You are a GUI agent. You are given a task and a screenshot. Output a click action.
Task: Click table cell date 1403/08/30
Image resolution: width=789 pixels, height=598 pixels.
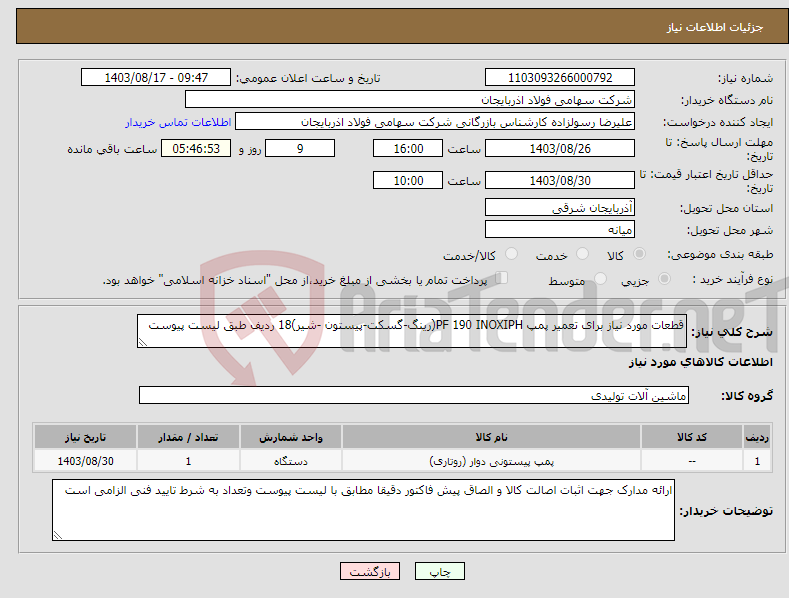point(86,461)
